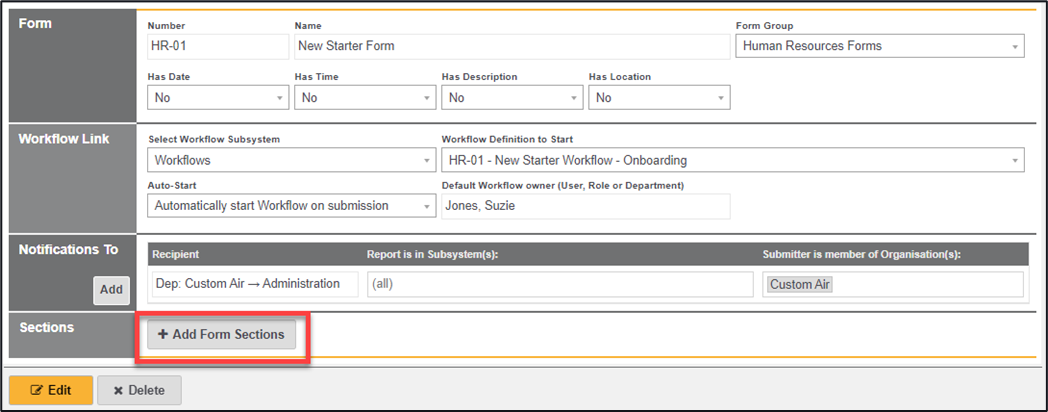Expand Workflow Definition to Start dropdown
The image size is (1048, 412).
pyautogui.click(x=732, y=160)
